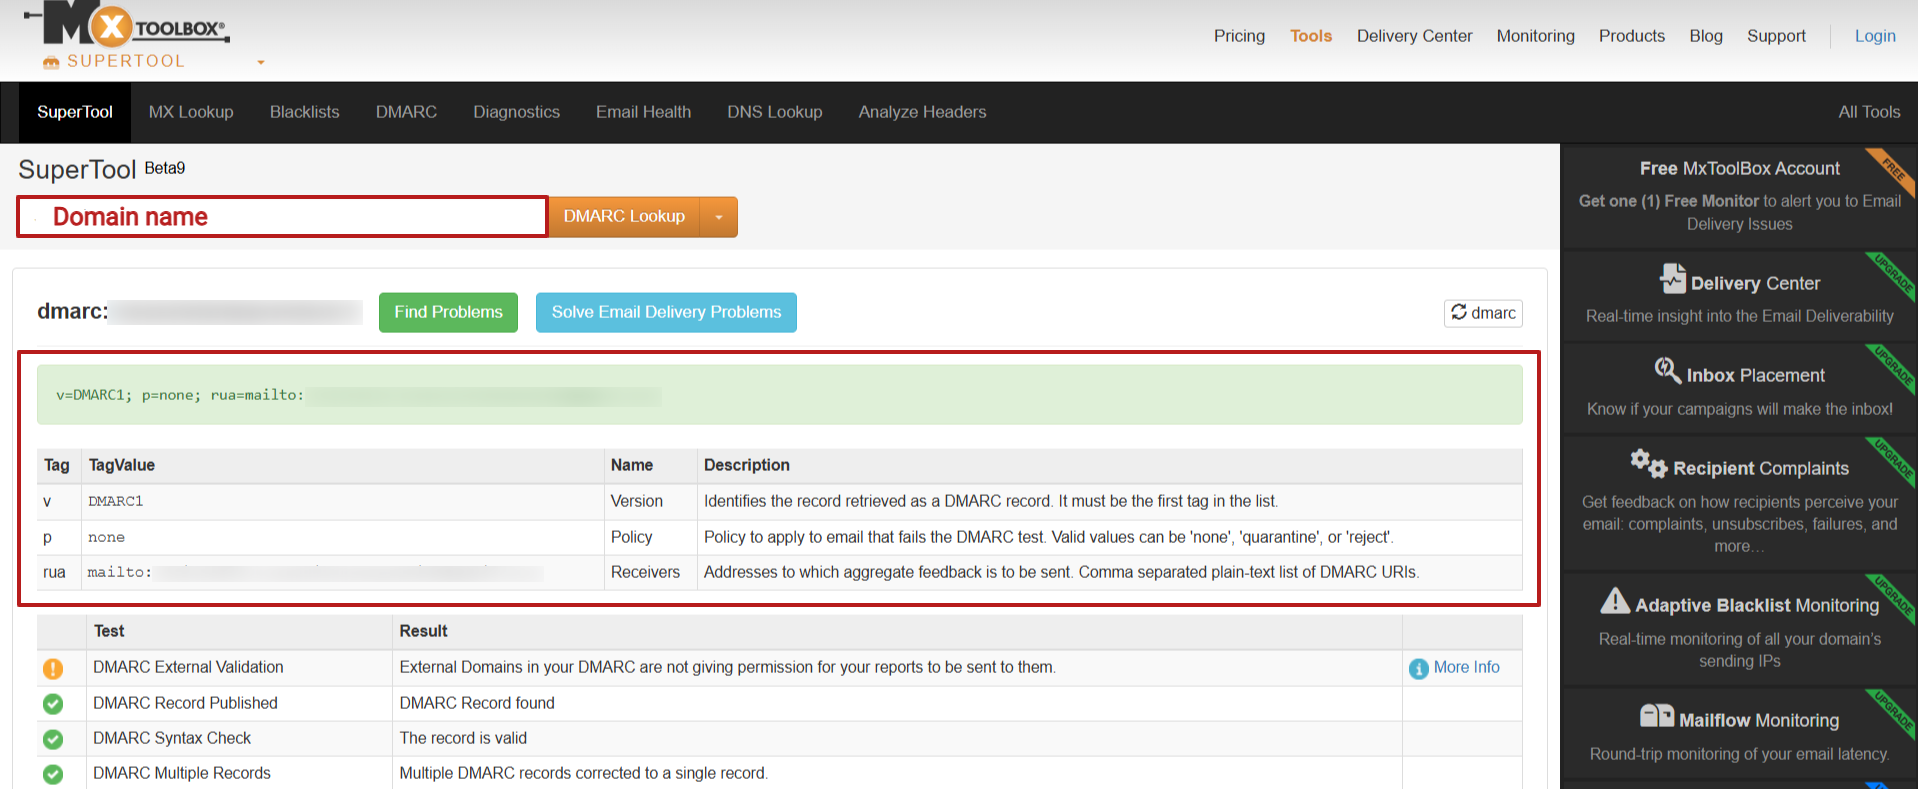1918x789 pixels.
Task: Open the Pricing page
Action: [1239, 36]
